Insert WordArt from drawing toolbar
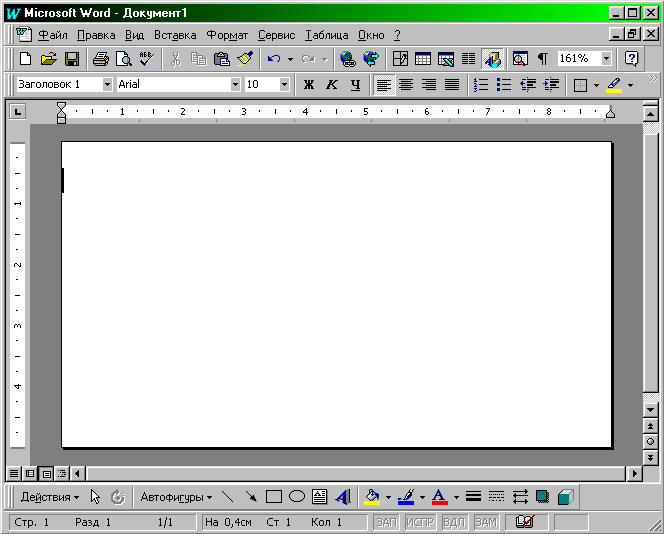This screenshot has width=664, height=534. pos(343,496)
